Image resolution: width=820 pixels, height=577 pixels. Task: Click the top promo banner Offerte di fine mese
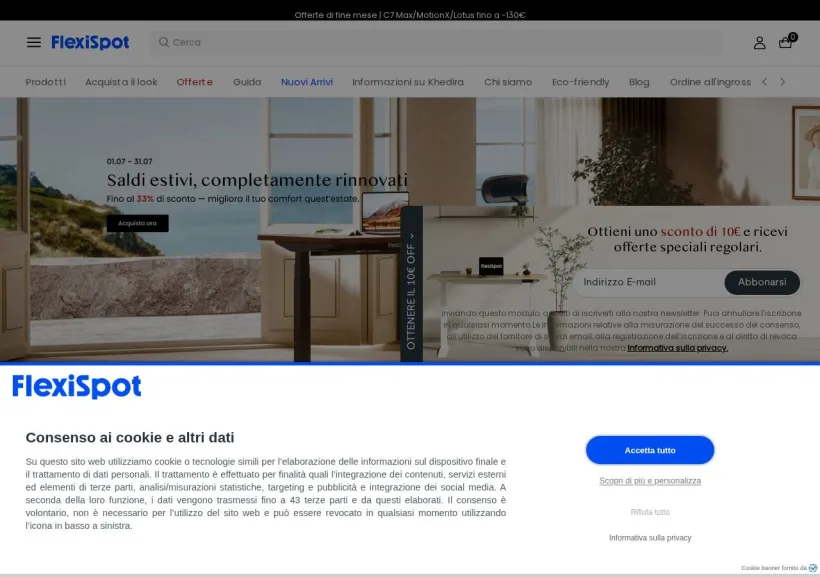coord(409,15)
